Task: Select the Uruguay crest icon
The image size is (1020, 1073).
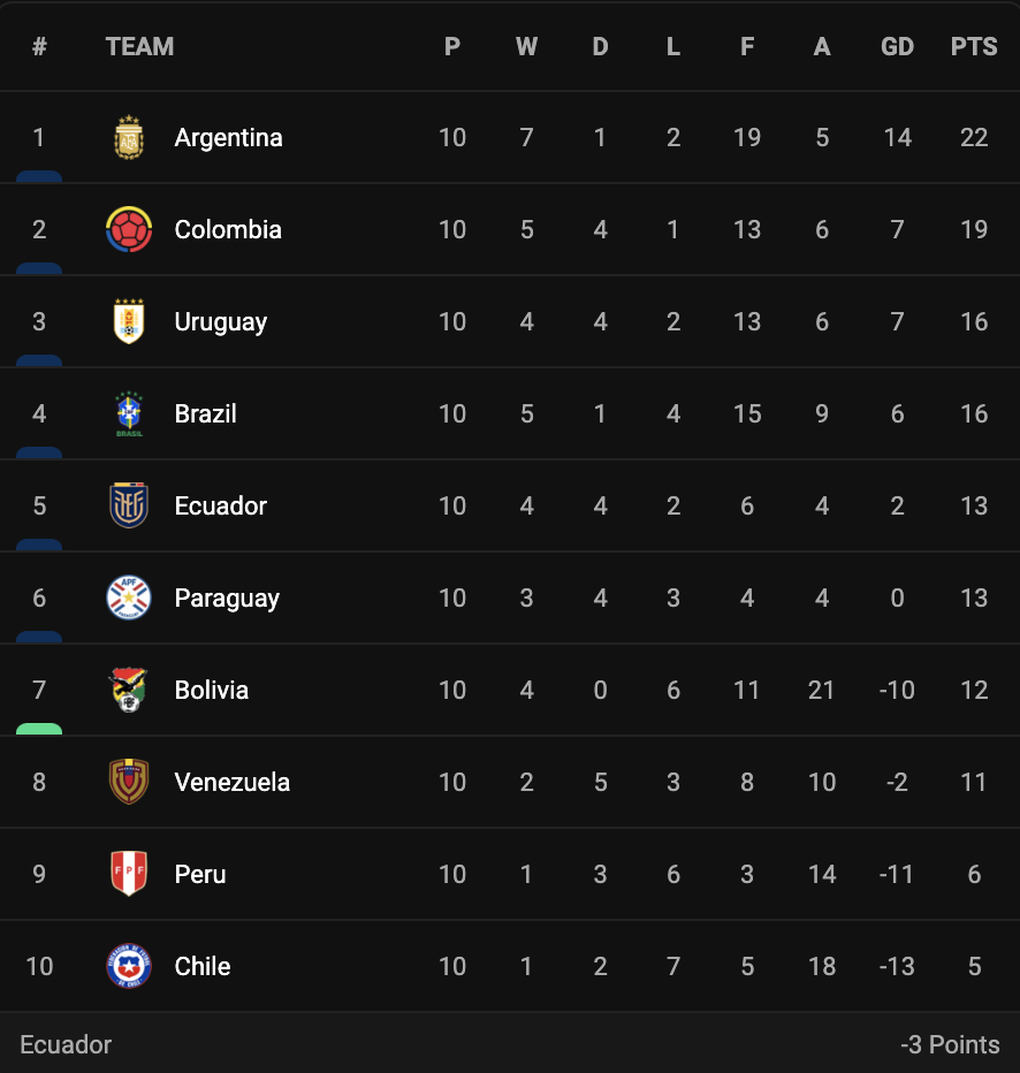Action: coord(129,322)
